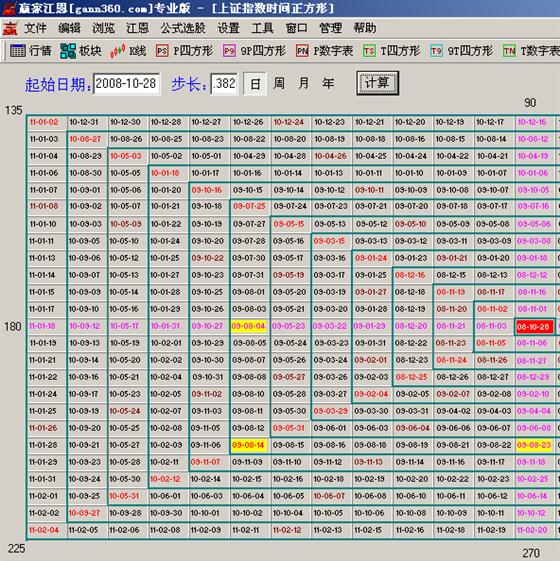Select the 09-07-25 red cell

(249, 206)
